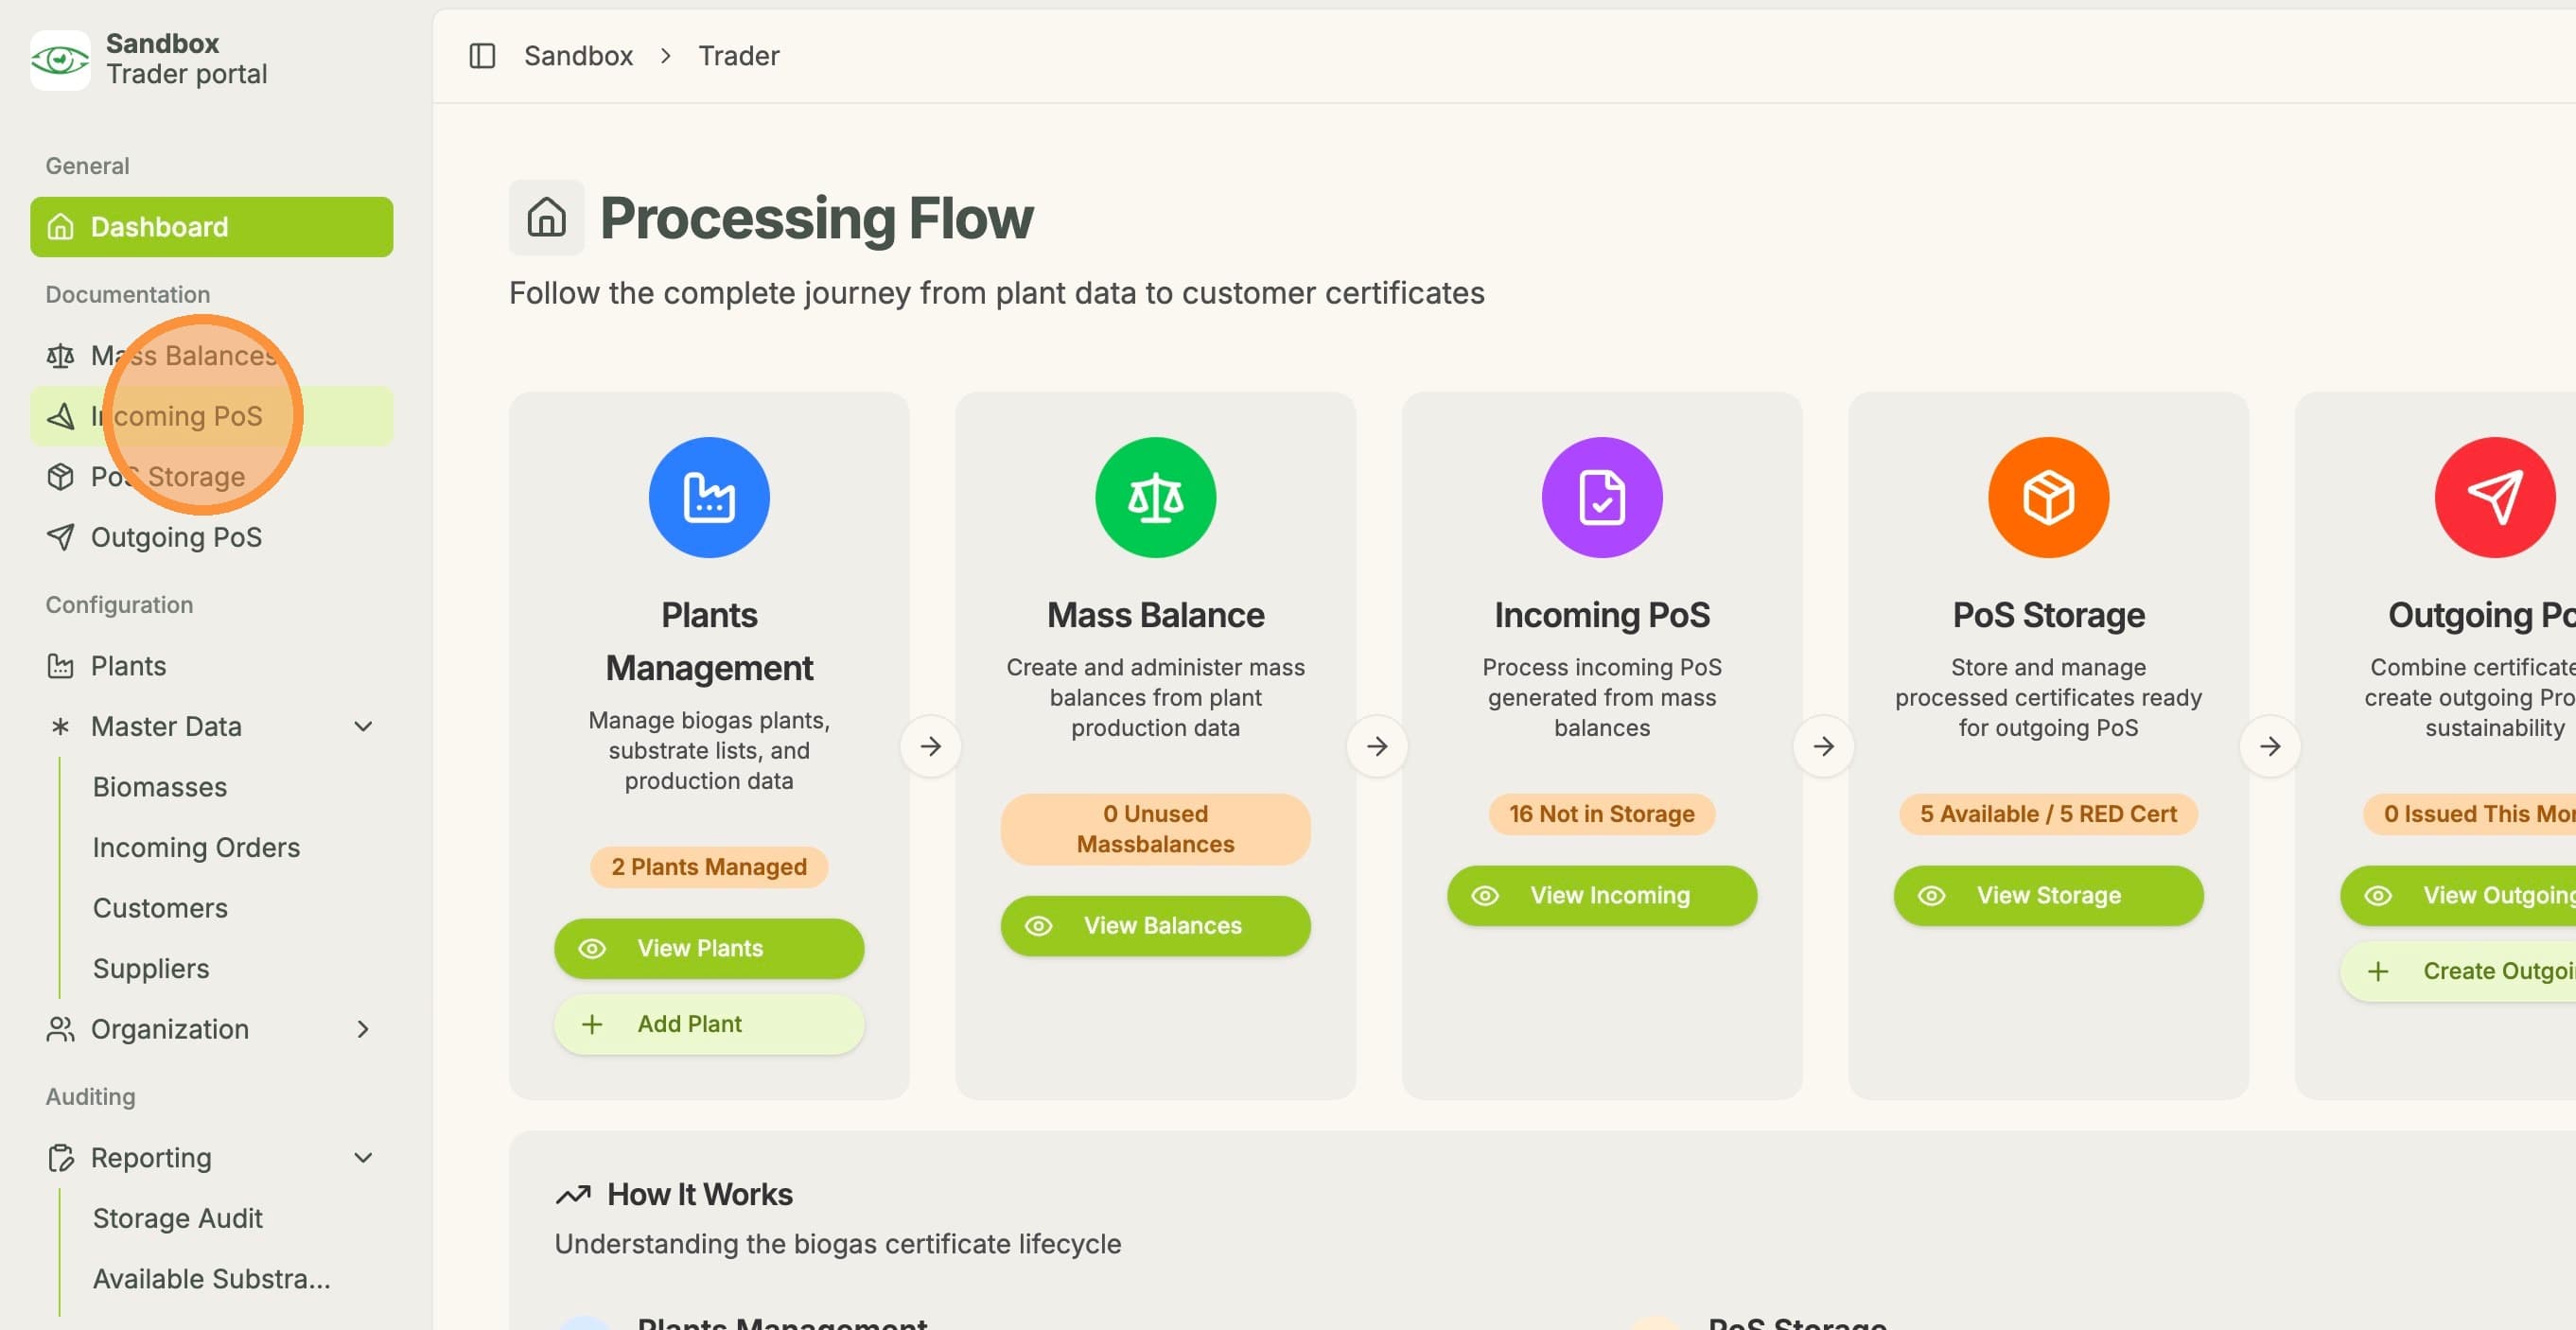Open Available Substra... report item
The image size is (2576, 1330).
(212, 1279)
